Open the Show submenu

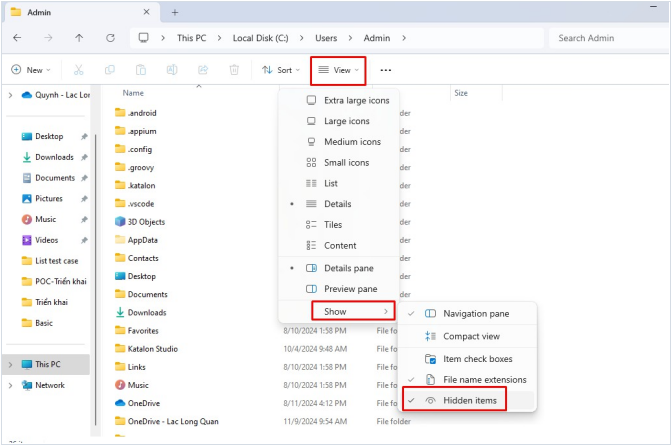(336, 311)
